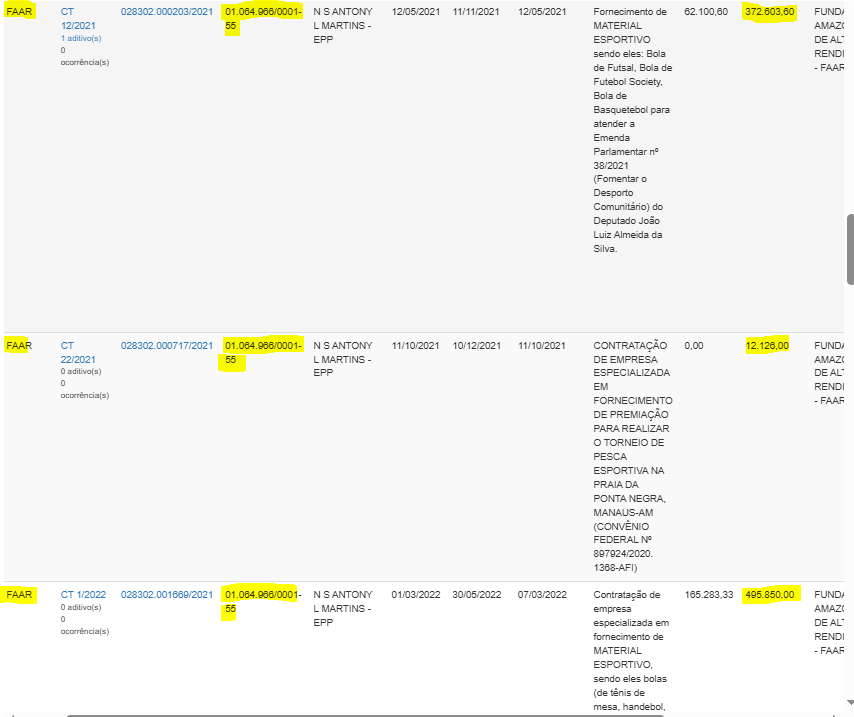Select the highlighted value 495.850,00
The image size is (854, 717).
[769, 594]
